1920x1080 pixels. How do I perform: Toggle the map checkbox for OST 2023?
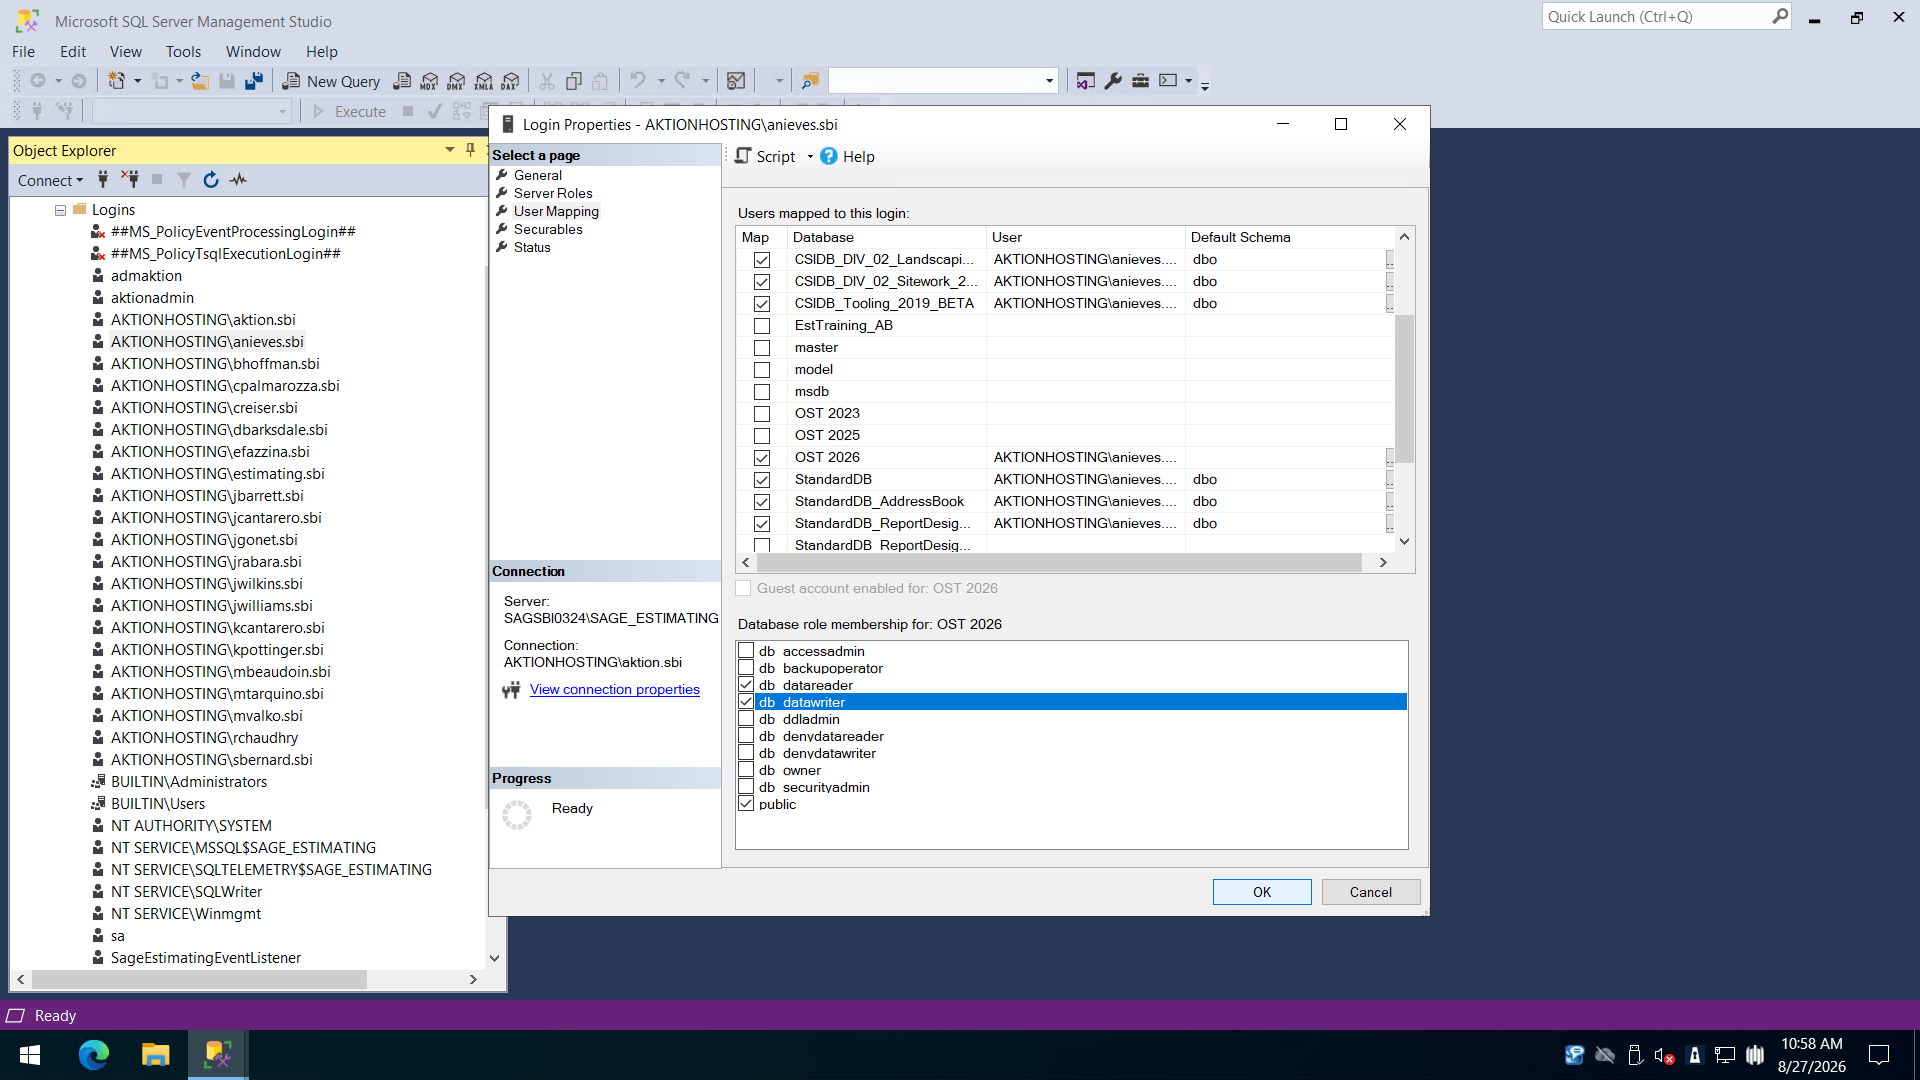pyautogui.click(x=762, y=414)
